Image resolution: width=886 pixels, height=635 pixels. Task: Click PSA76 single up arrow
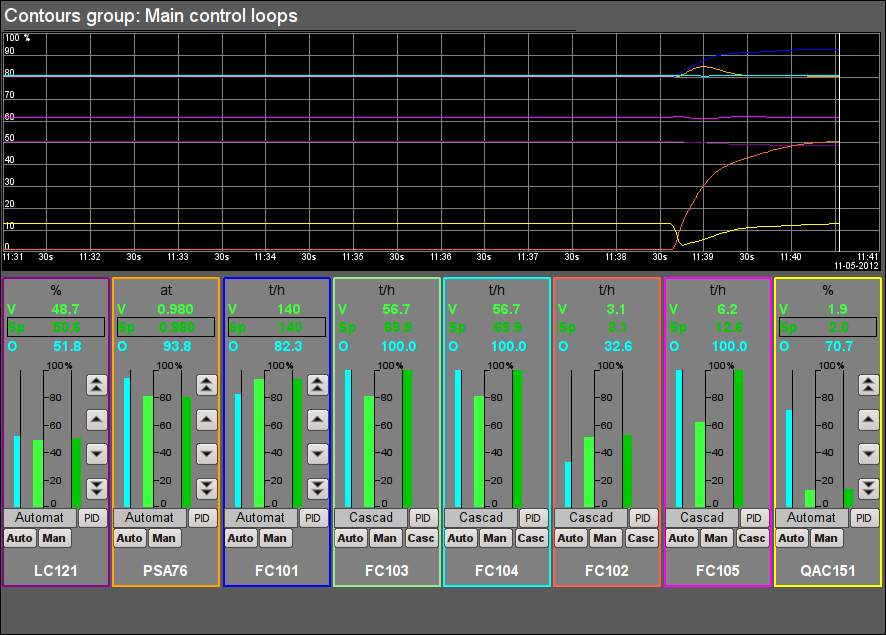[x=207, y=420]
